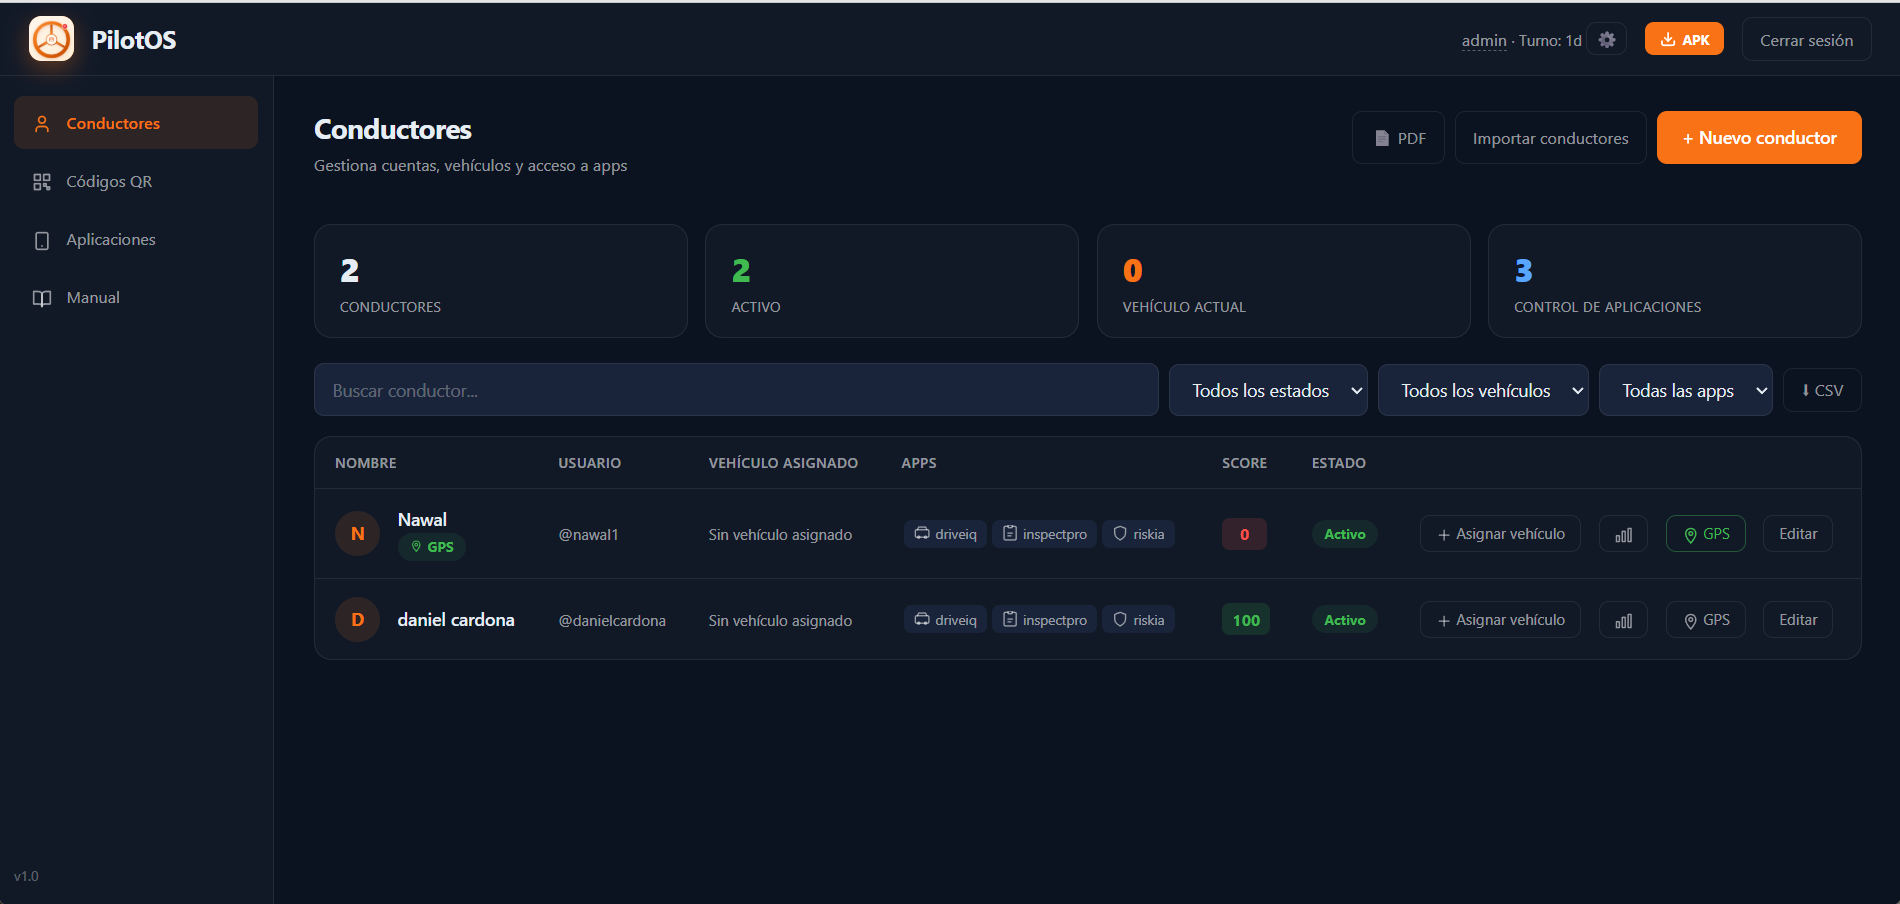Open the settings gear next to Turno

(x=1607, y=40)
